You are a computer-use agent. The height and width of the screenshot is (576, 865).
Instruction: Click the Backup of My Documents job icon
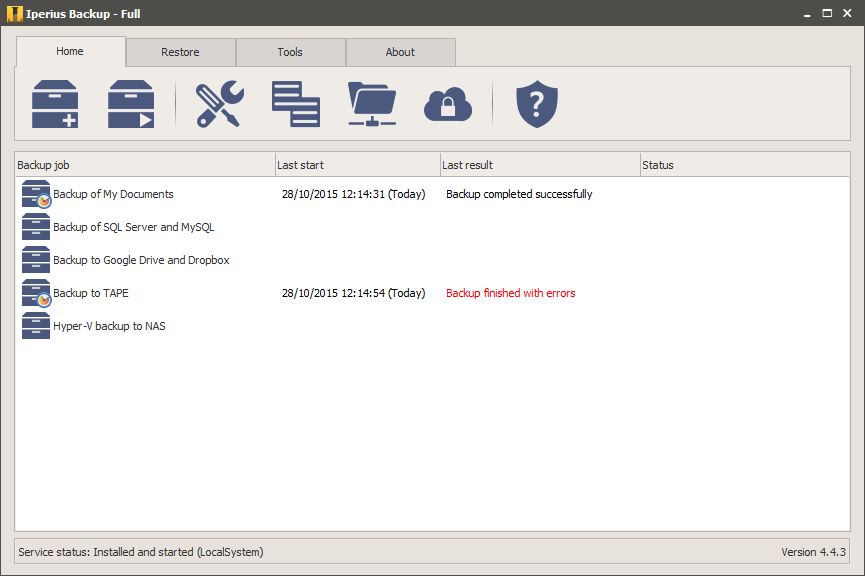click(x=36, y=194)
